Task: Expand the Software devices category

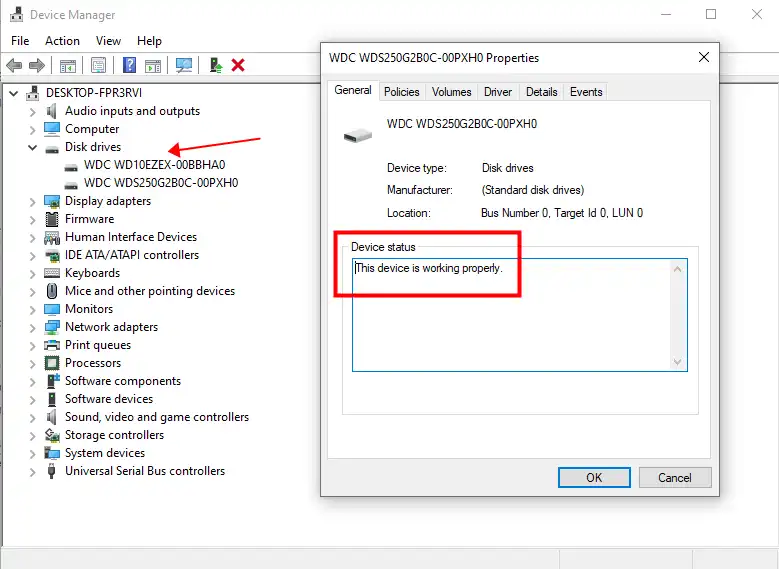Action: point(32,400)
